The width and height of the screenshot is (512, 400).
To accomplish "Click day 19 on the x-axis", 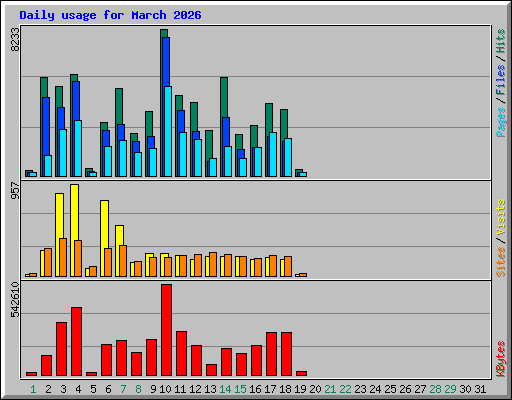I will click(300, 389).
